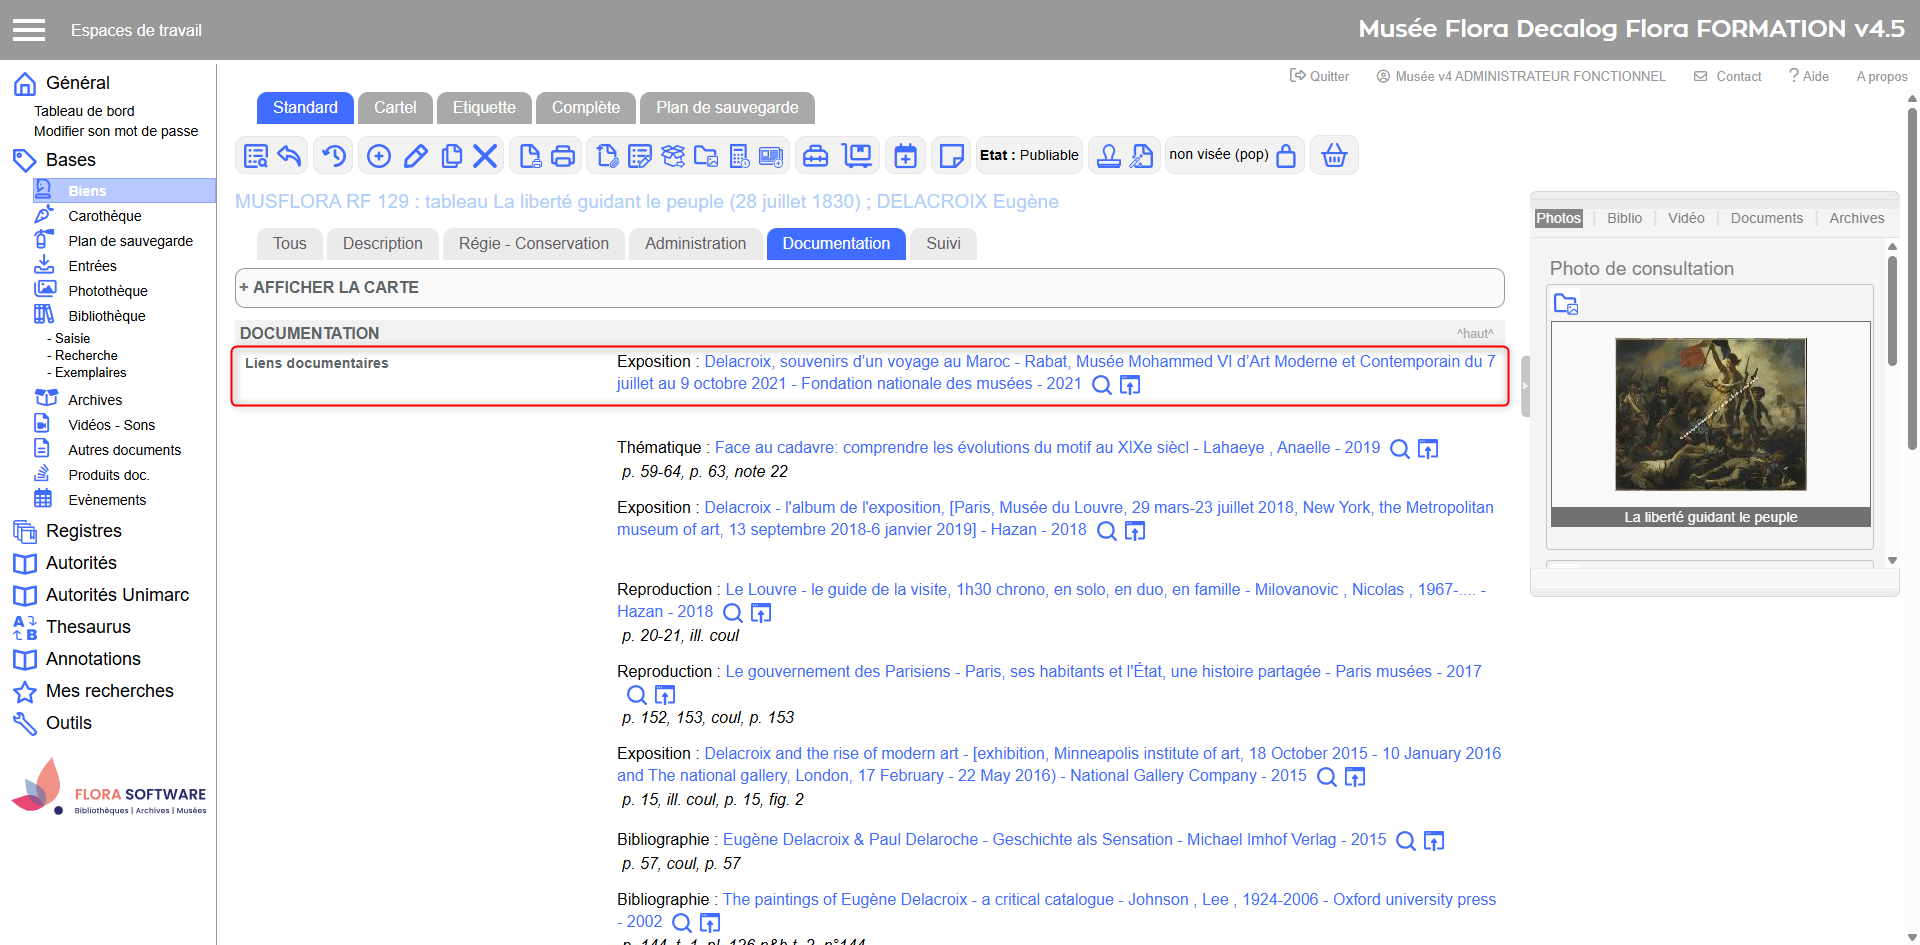Expand the Registres menu in sidebar
The height and width of the screenshot is (945, 1920).
coord(83,531)
